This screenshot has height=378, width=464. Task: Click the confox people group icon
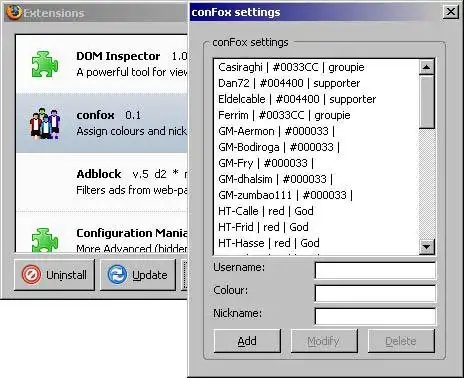[45, 123]
